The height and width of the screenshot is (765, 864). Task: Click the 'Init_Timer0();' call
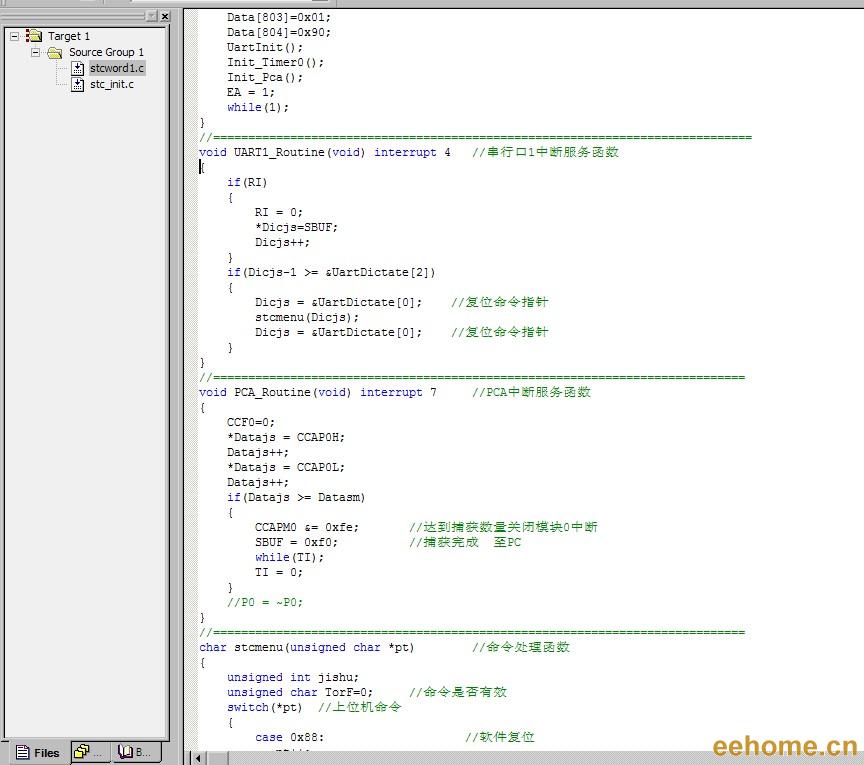pyautogui.click(x=276, y=62)
